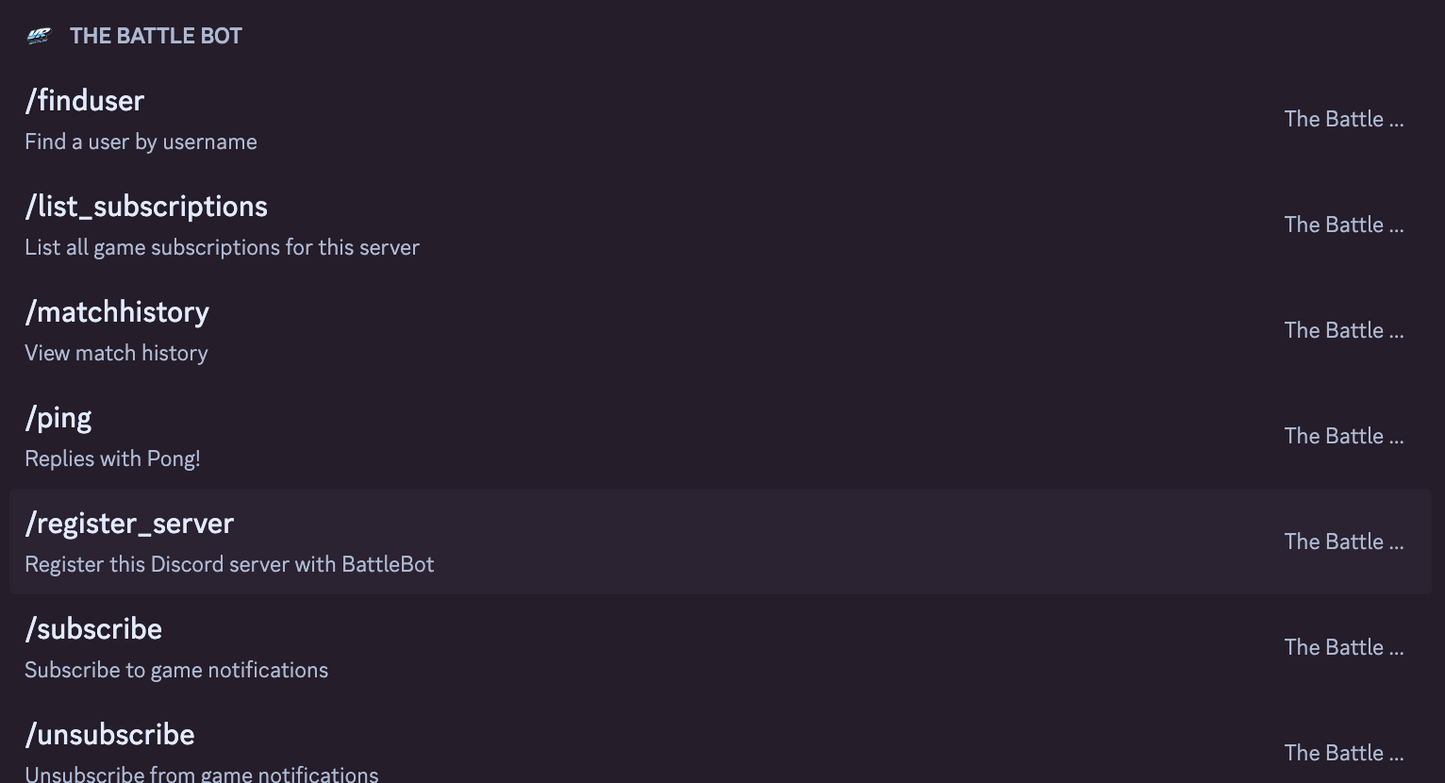This screenshot has width=1445, height=783.
Task: Click The Battle label beside /register_server
Action: coord(1344,542)
